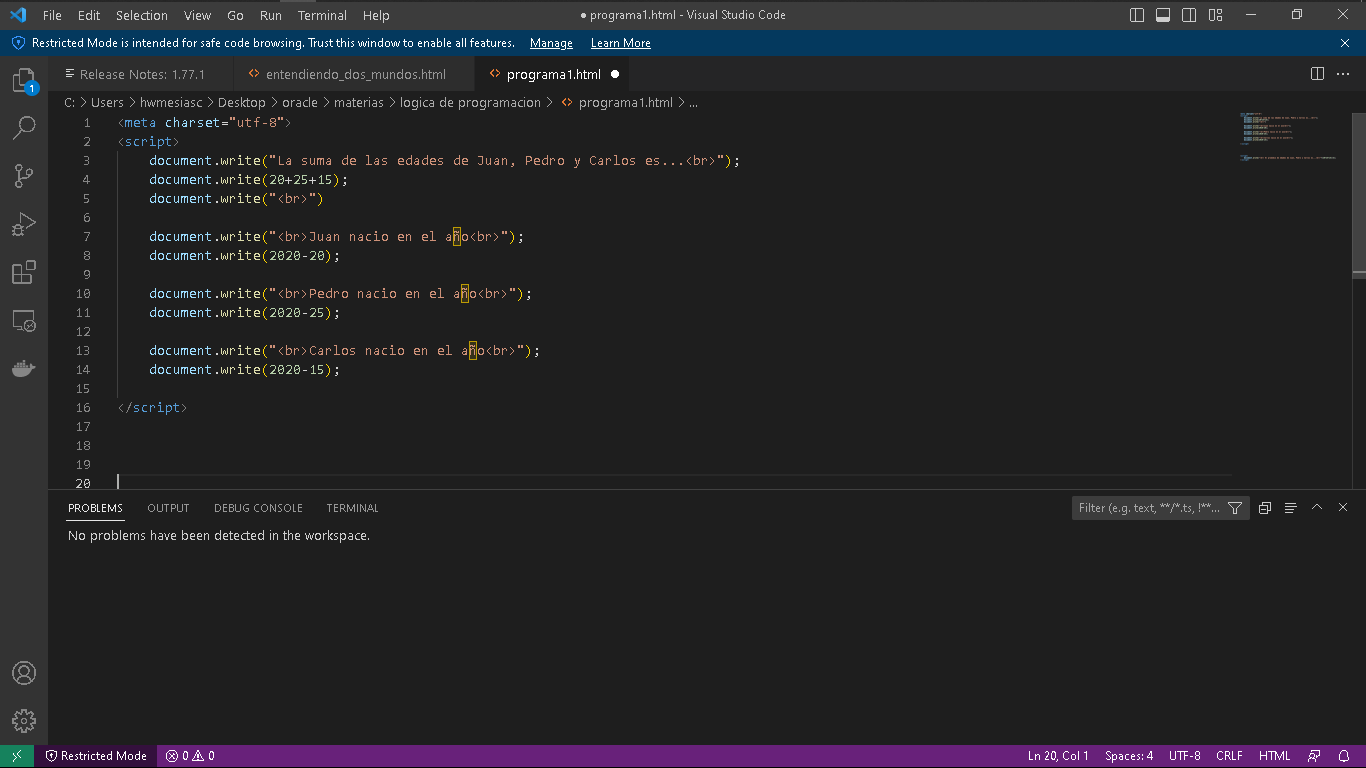The image size is (1366, 768).
Task: Click the unsaved dot on programa1.html tab
Action: coord(615,74)
